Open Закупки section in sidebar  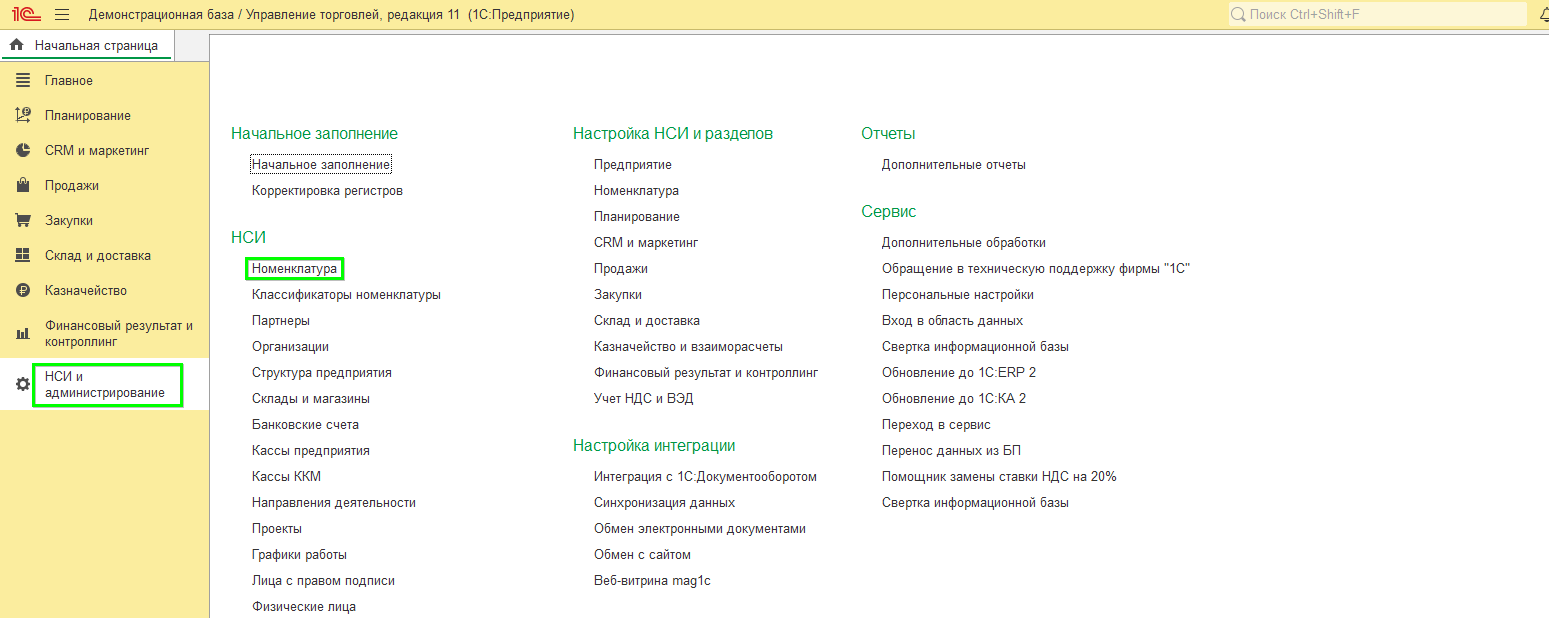[x=104, y=220]
